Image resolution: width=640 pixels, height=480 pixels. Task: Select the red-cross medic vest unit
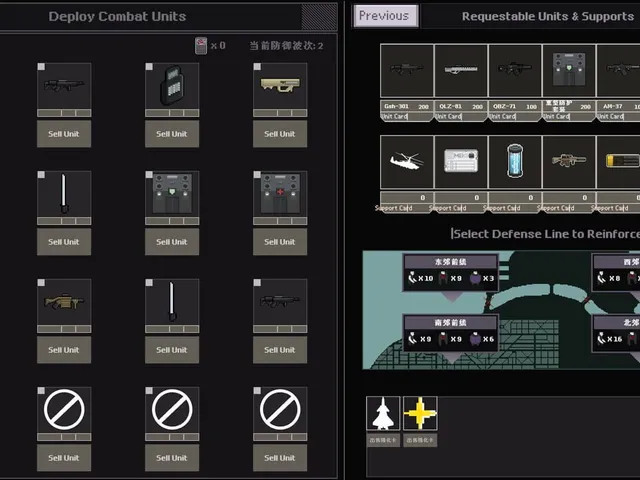(280, 194)
